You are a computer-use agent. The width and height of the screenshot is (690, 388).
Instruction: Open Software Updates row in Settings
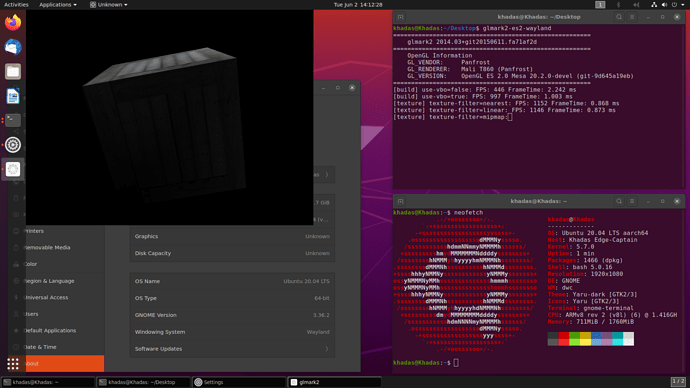pyautogui.click(x=232, y=349)
